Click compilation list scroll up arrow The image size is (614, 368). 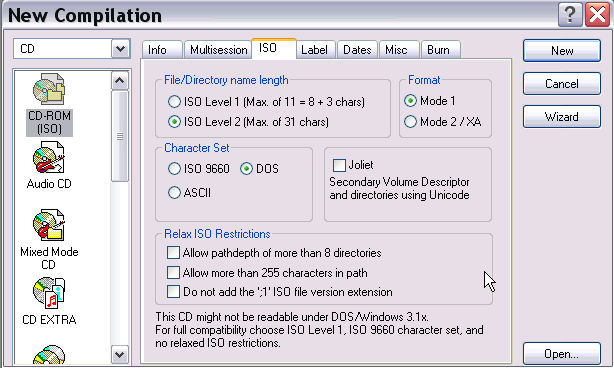click(119, 81)
